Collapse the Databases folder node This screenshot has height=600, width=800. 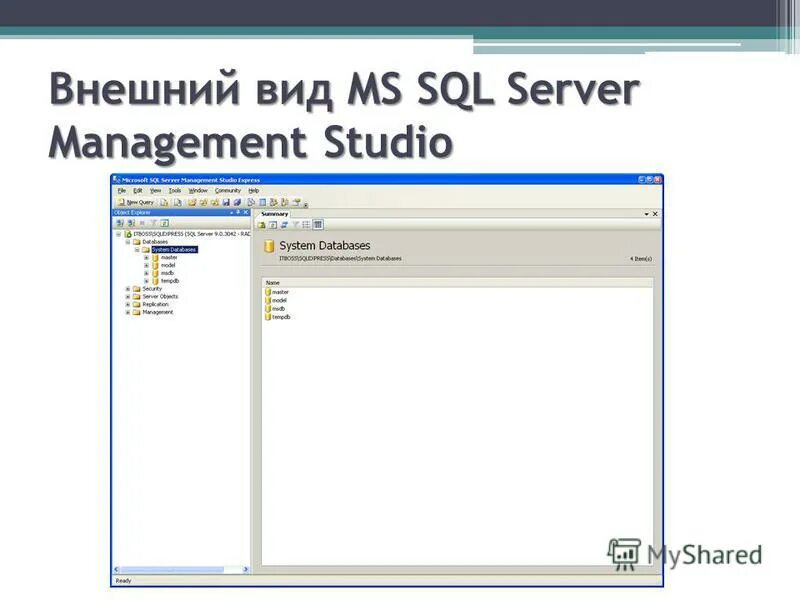128,242
